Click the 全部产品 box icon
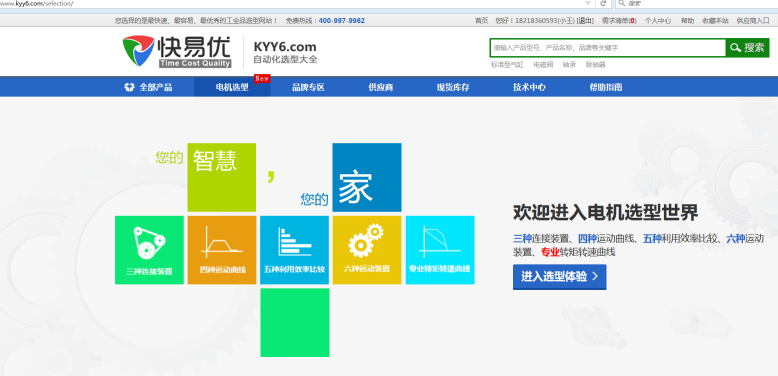Viewport: 778px width, 376px height. [x=129, y=87]
